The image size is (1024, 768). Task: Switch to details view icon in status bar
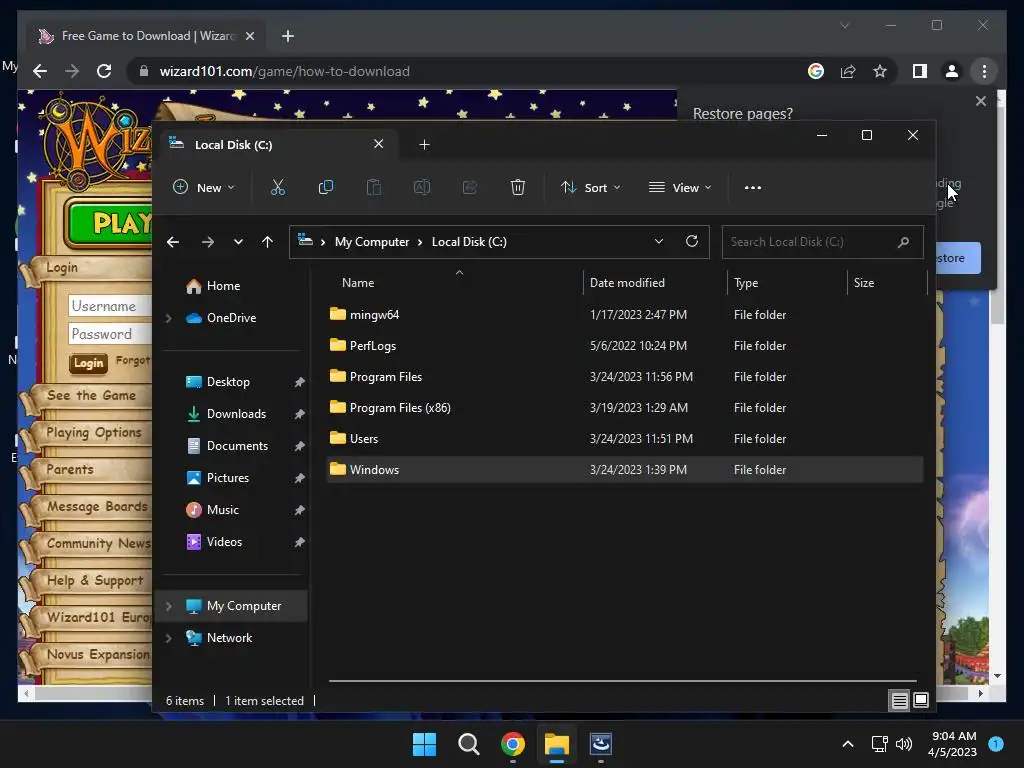pyautogui.click(x=899, y=701)
